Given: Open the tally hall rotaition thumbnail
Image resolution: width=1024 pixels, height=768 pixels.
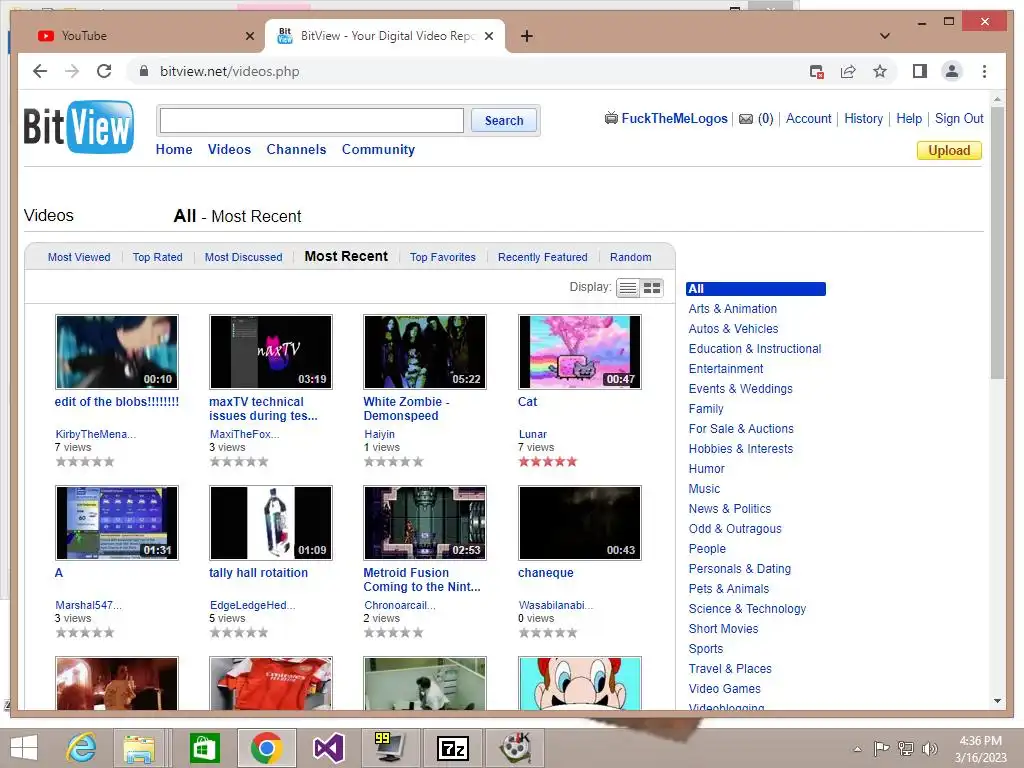Looking at the screenshot, I should click(x=270, y=523).
